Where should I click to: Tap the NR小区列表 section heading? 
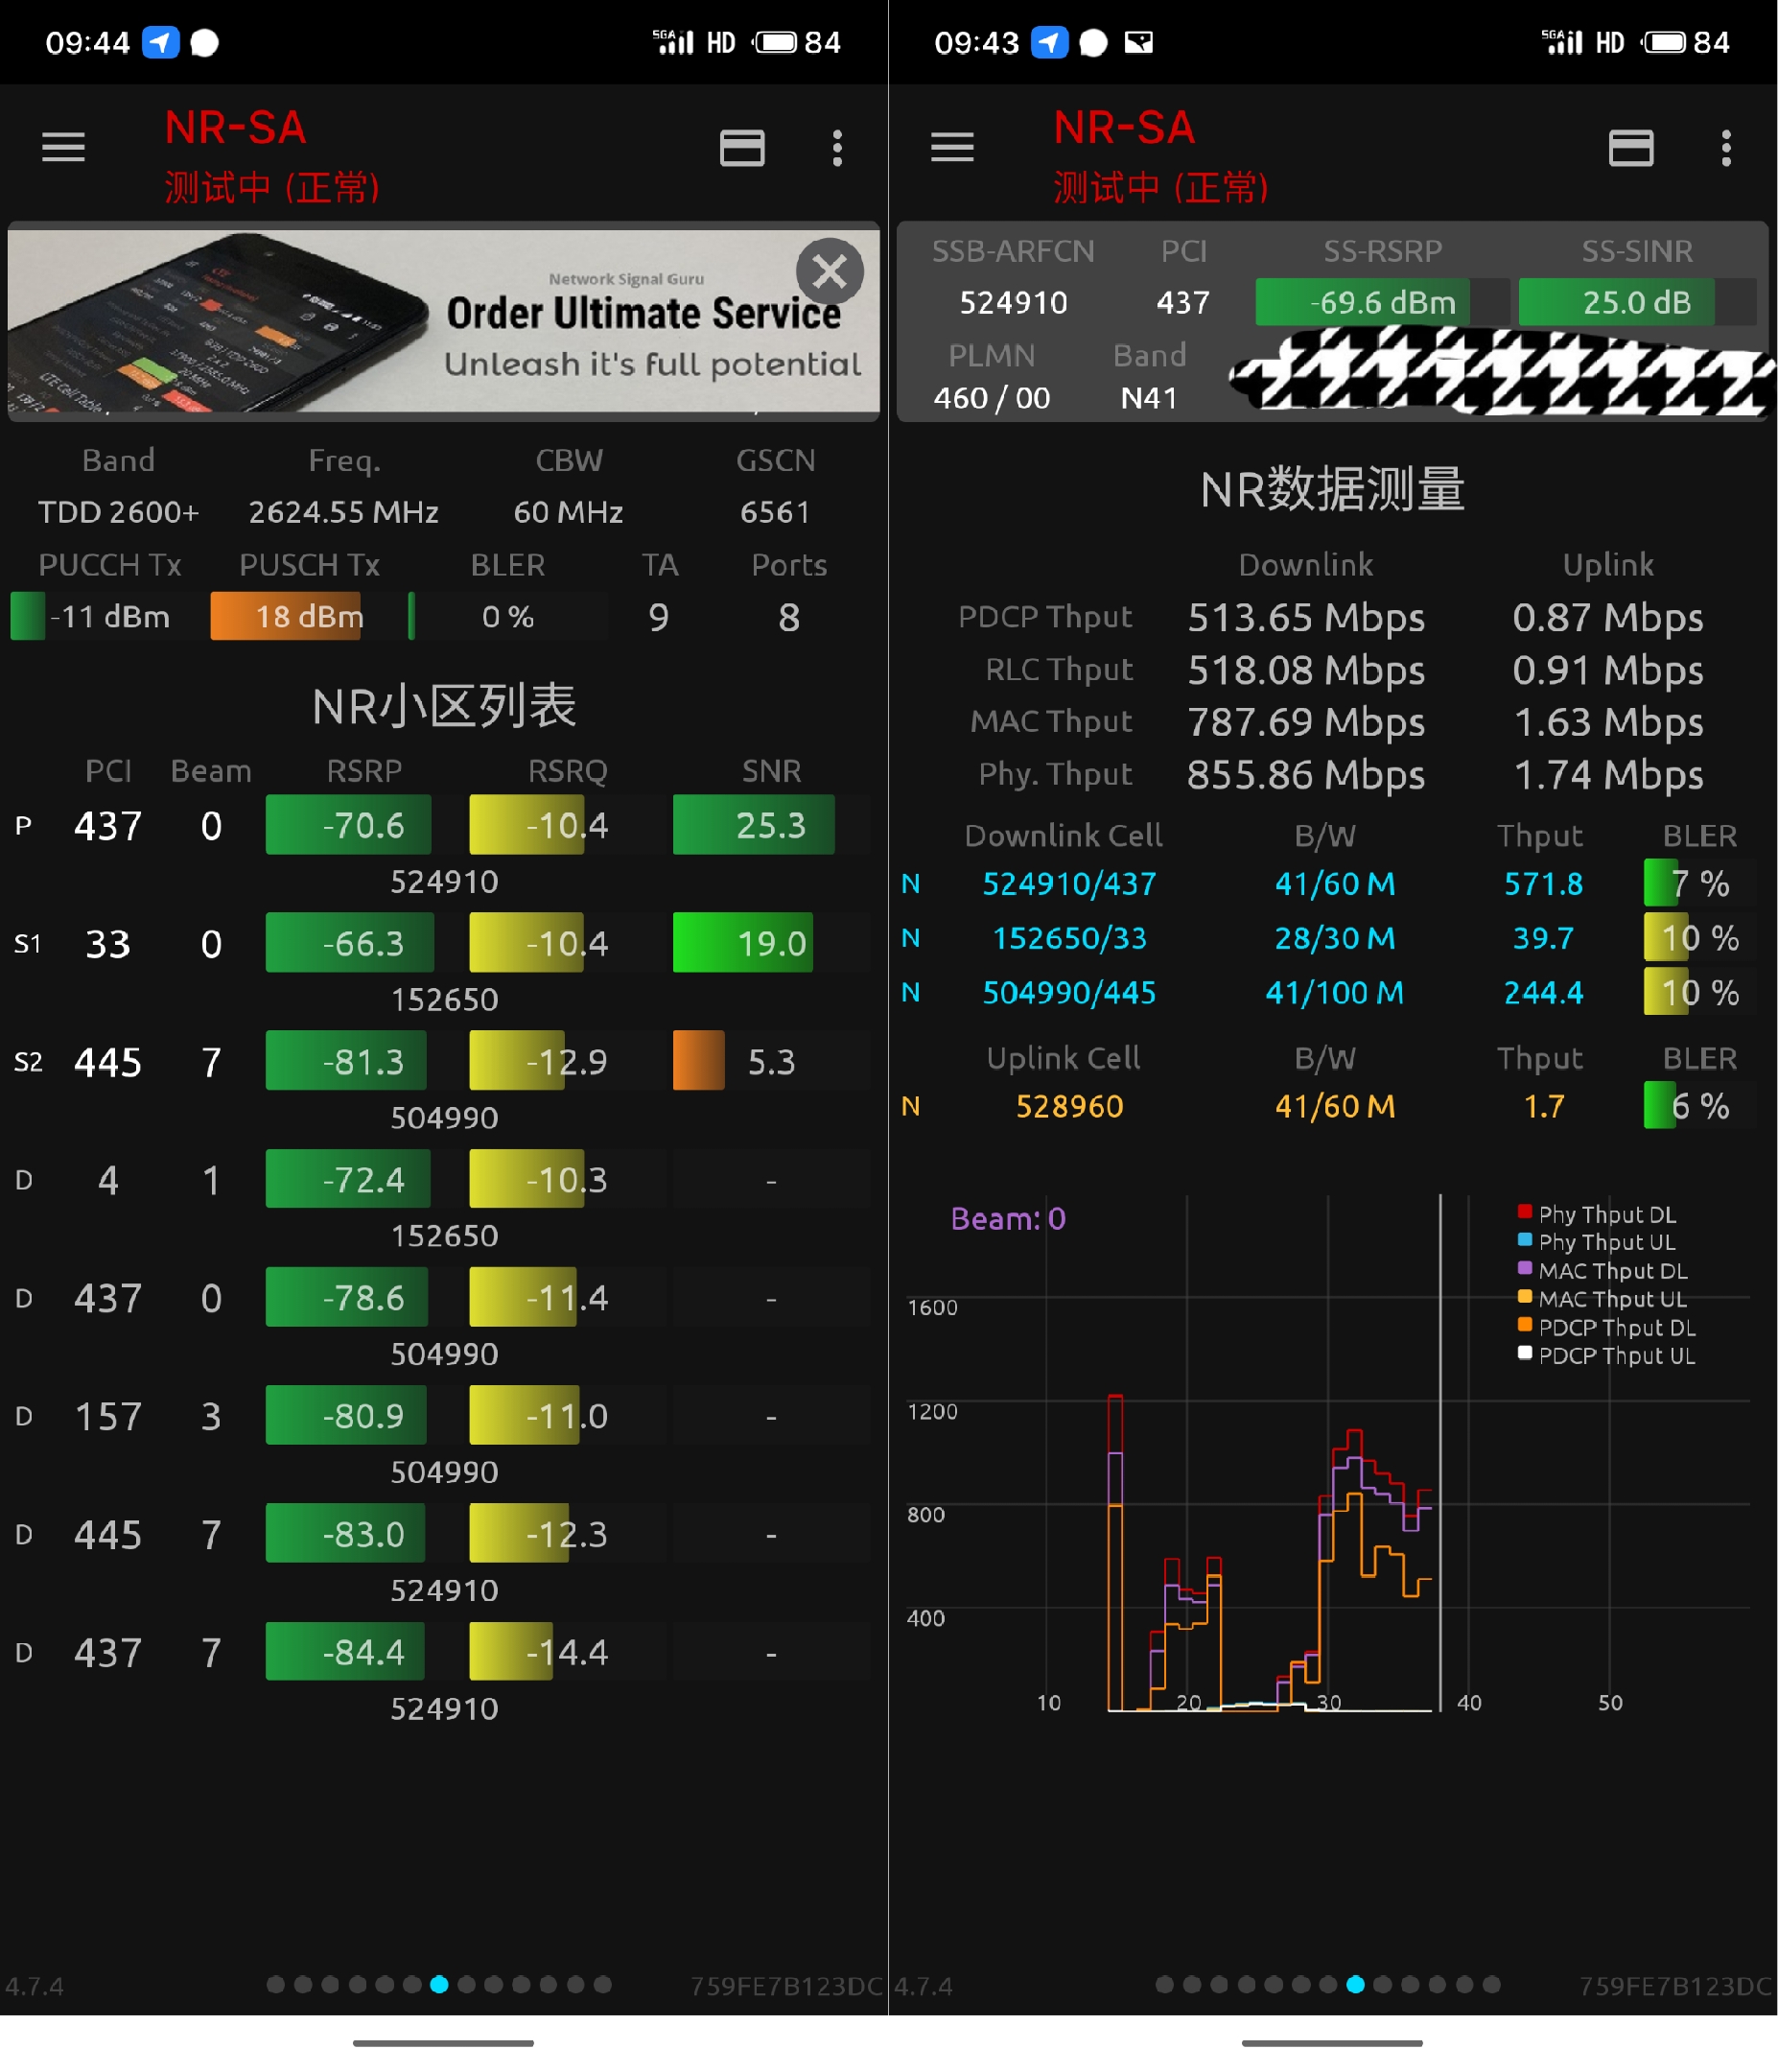[443, 706]
